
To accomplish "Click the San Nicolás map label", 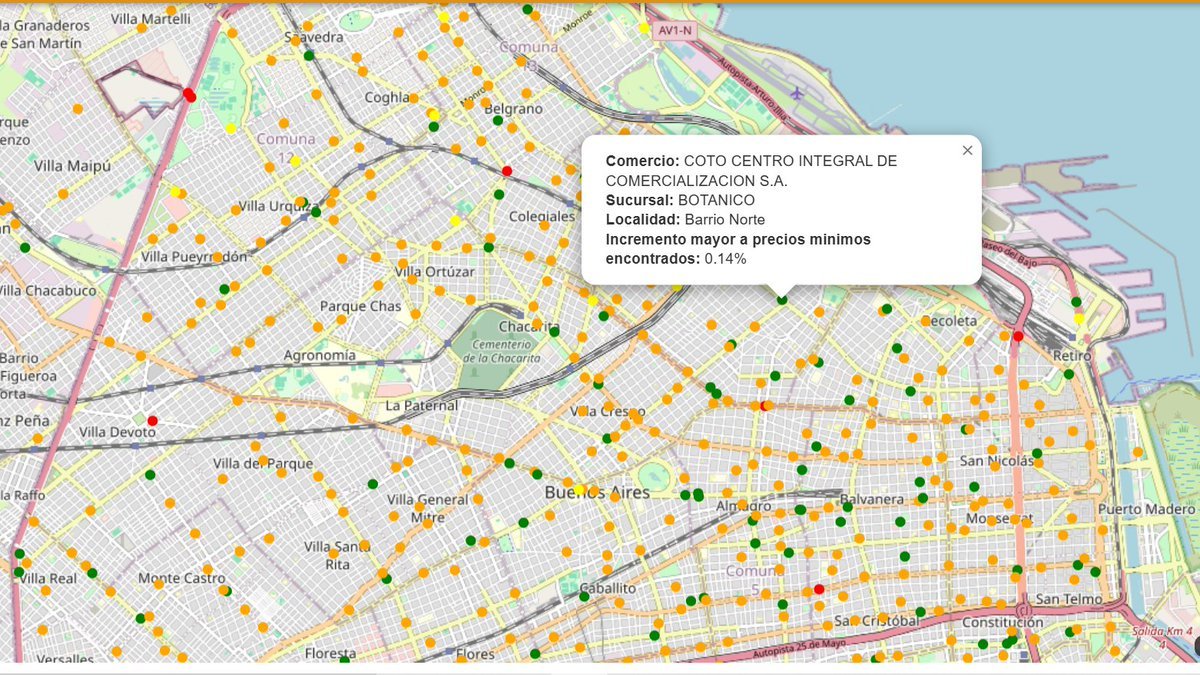I will [x=997, y=461].
